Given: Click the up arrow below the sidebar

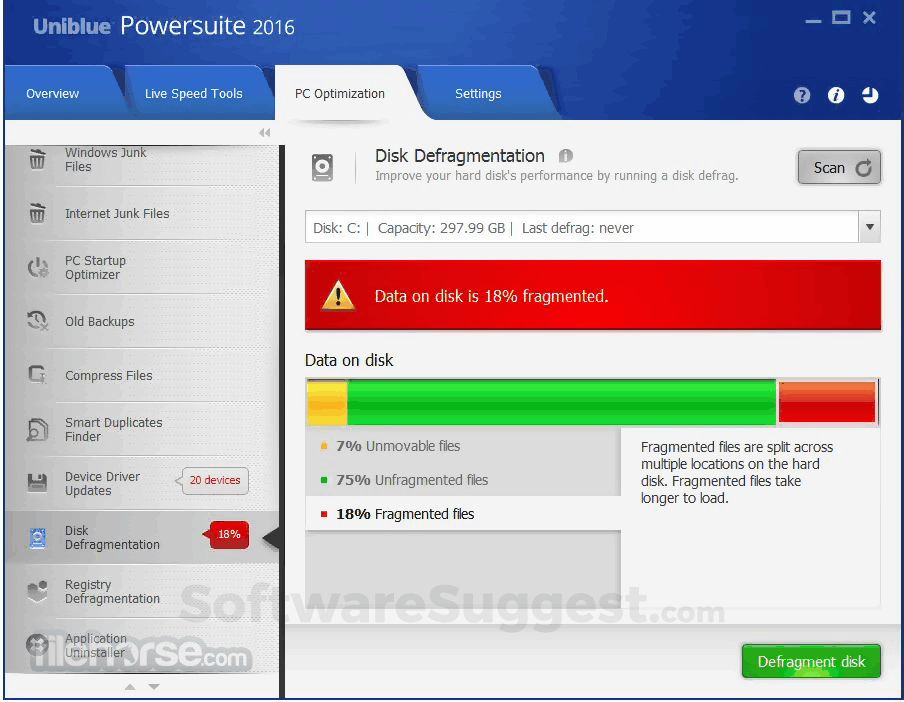Looking at the screenshot, I should 130,687.
